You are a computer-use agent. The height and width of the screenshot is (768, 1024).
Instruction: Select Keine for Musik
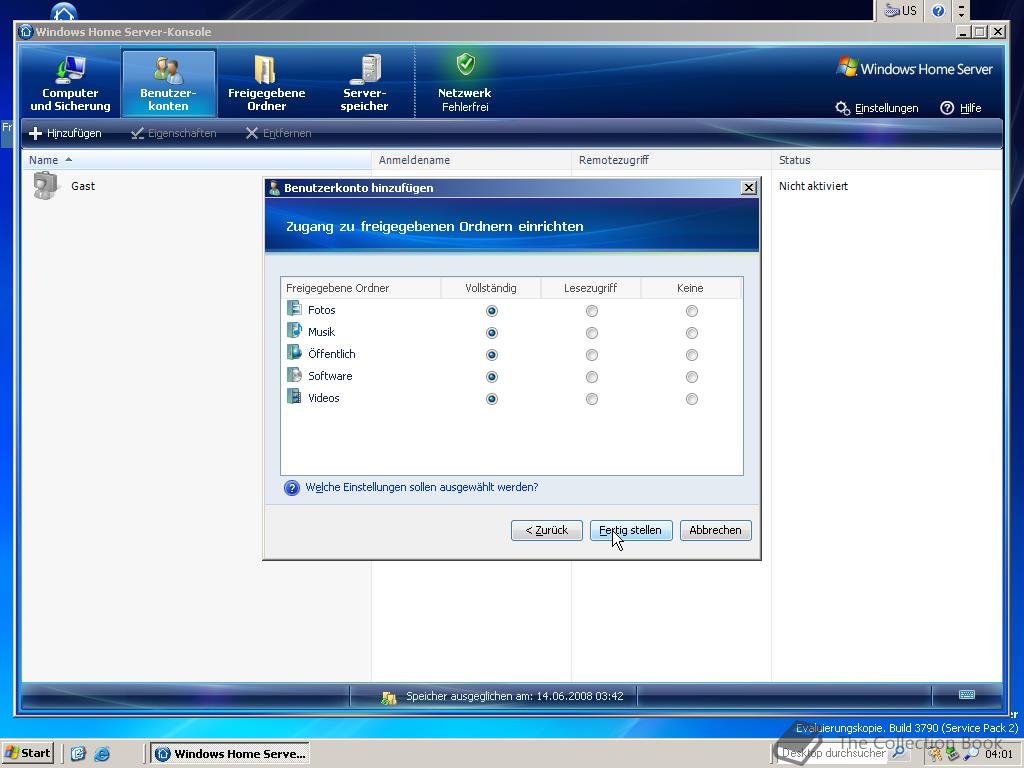pos(692,333)
